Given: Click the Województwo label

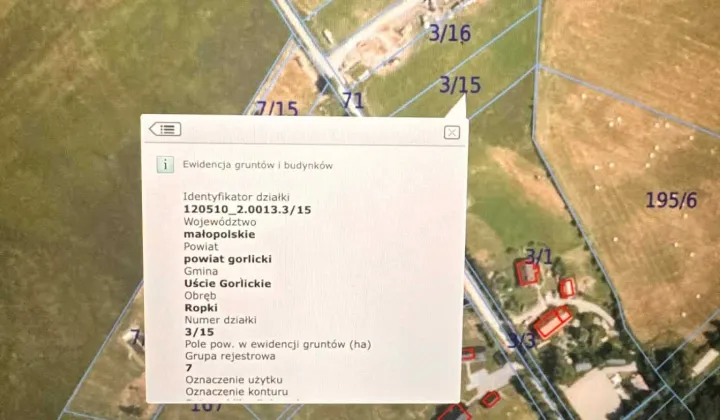Looking at the screenshot, I should (220, 222).
